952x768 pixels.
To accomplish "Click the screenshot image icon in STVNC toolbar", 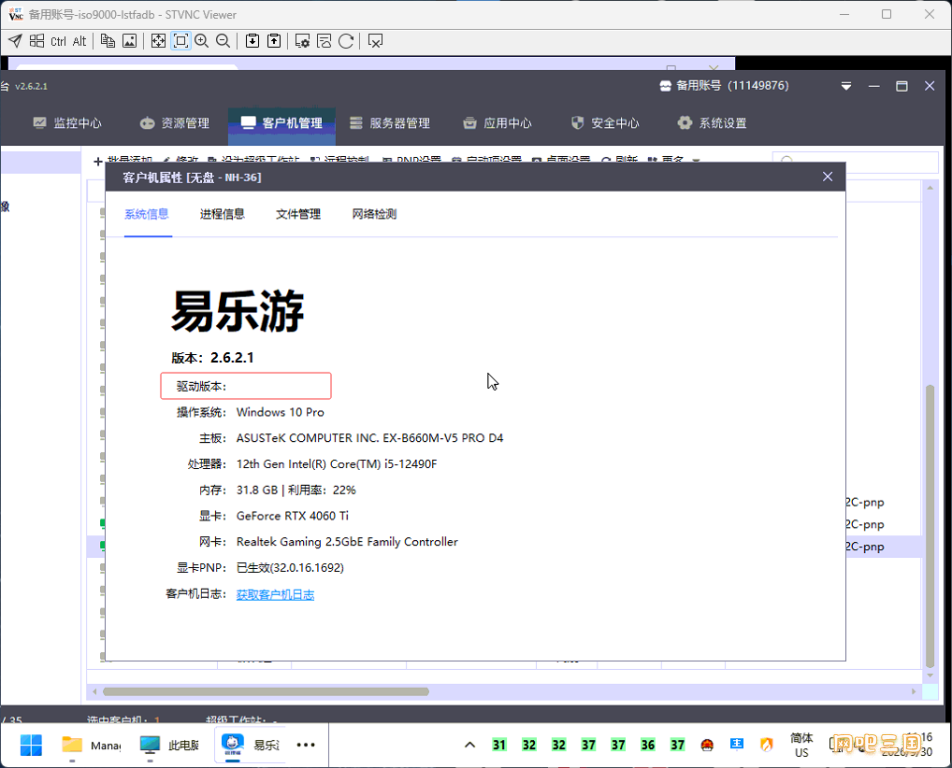I will pos(129,41).
